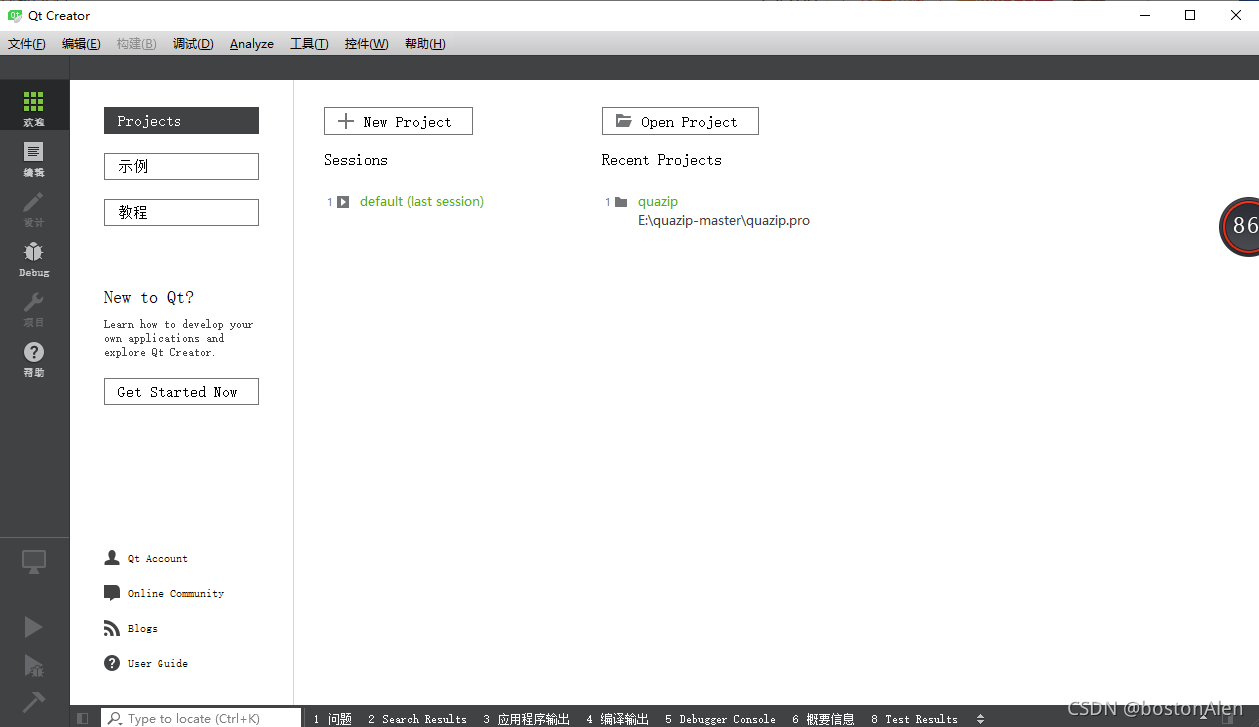Click the Online Community chat icon
This screenshot has width=1259, height=727.
(112, 593)
